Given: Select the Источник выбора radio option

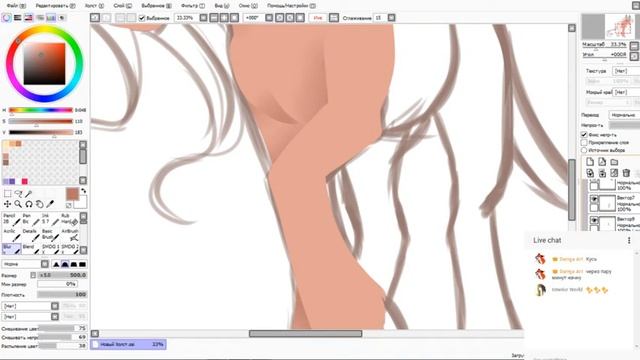Looking at the screenshot, I should (584, 150).
